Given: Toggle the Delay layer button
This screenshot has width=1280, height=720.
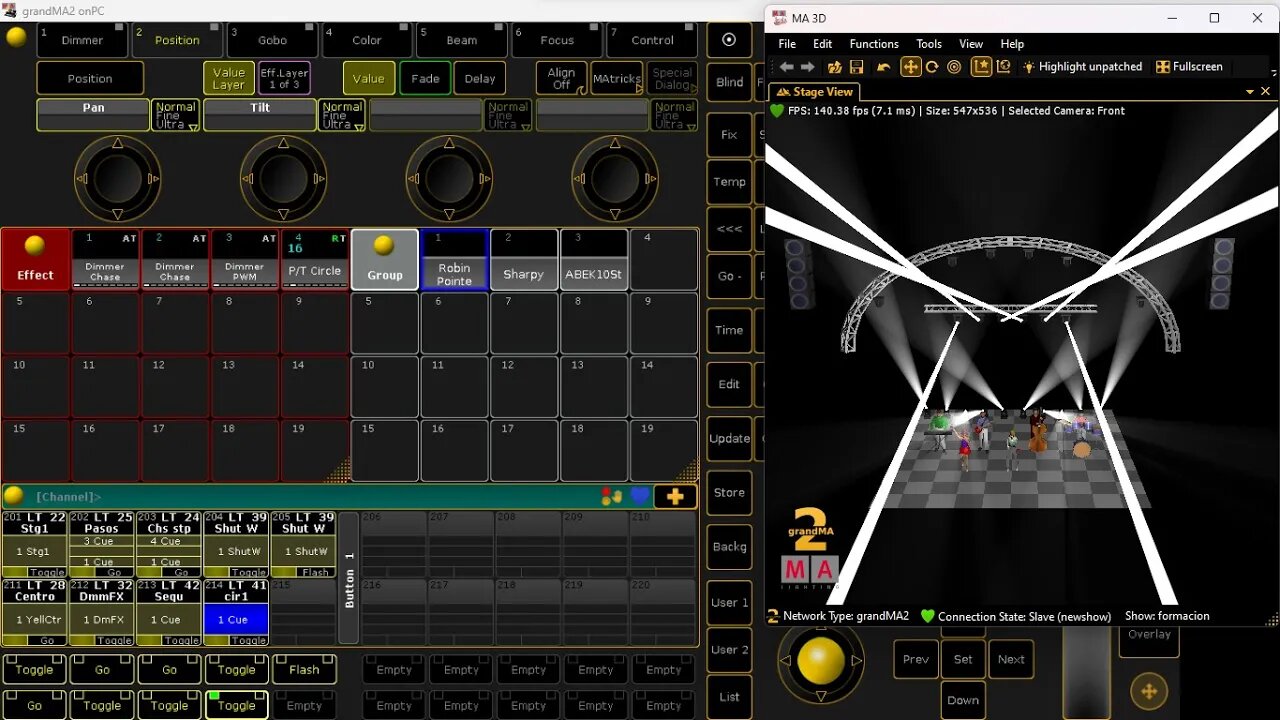Looking at the screenshot, I should point(480,78).
